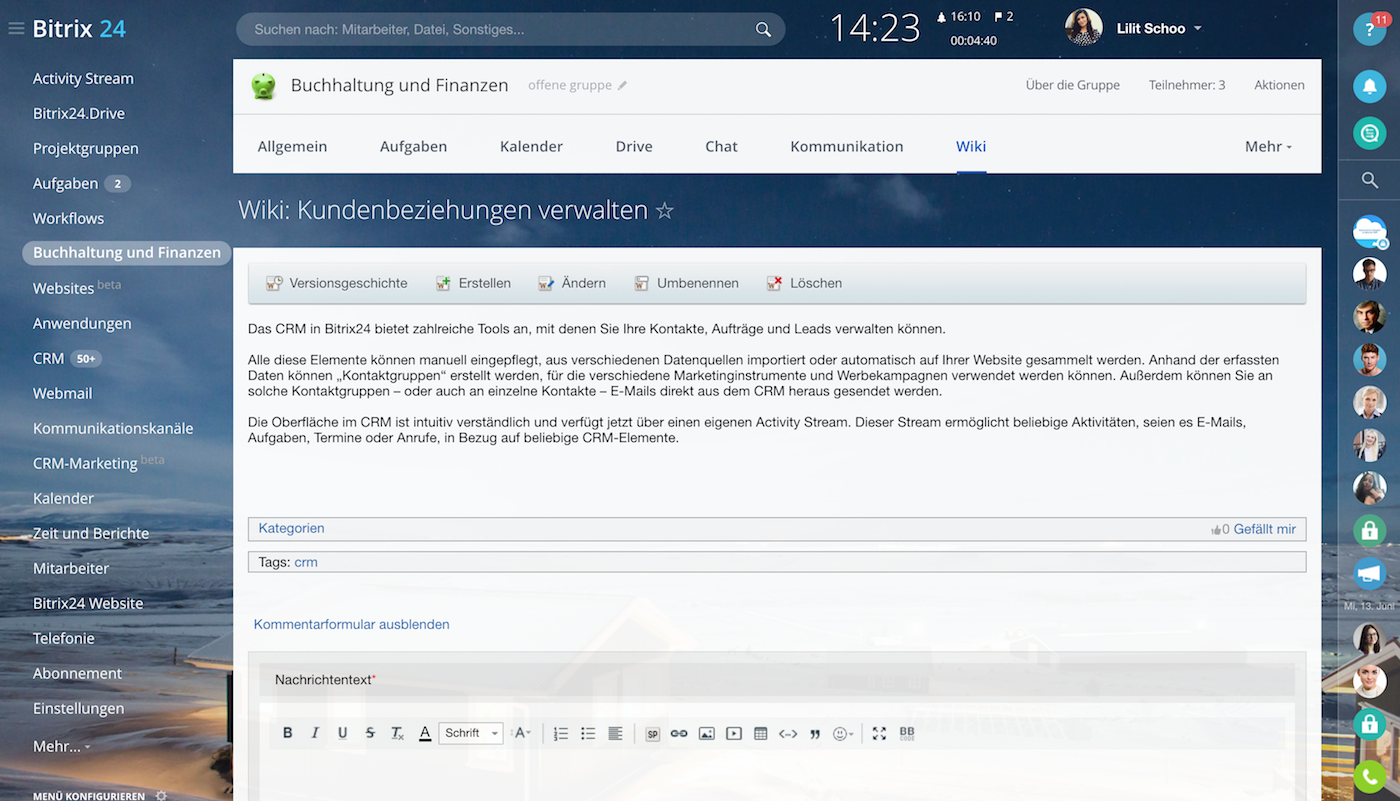Open the smiley emoji picker

click(843, 733)
